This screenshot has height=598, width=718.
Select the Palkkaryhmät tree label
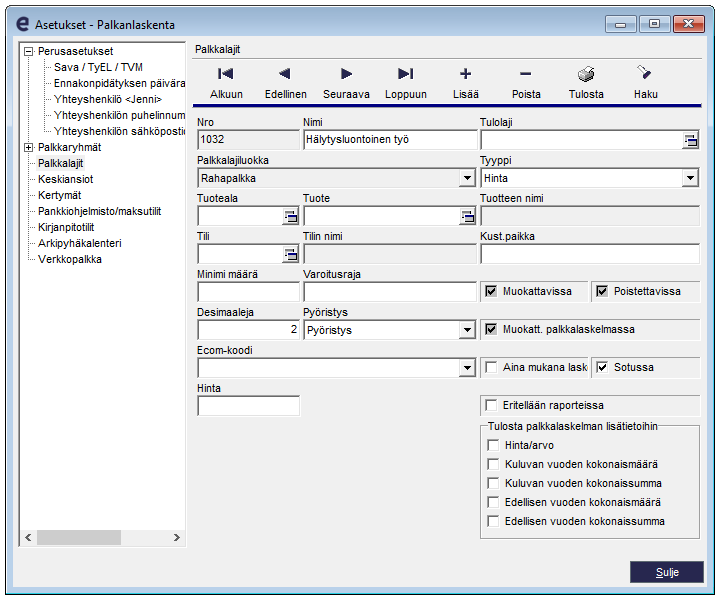click(69, 147)
